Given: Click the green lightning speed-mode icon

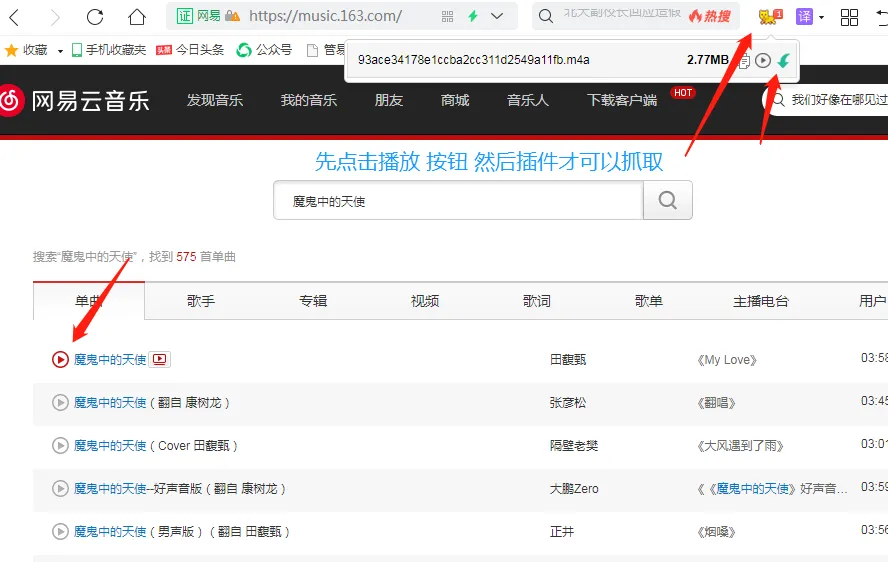Looking at the screenshot, I should pyautogui.click(x=473, y=16).
